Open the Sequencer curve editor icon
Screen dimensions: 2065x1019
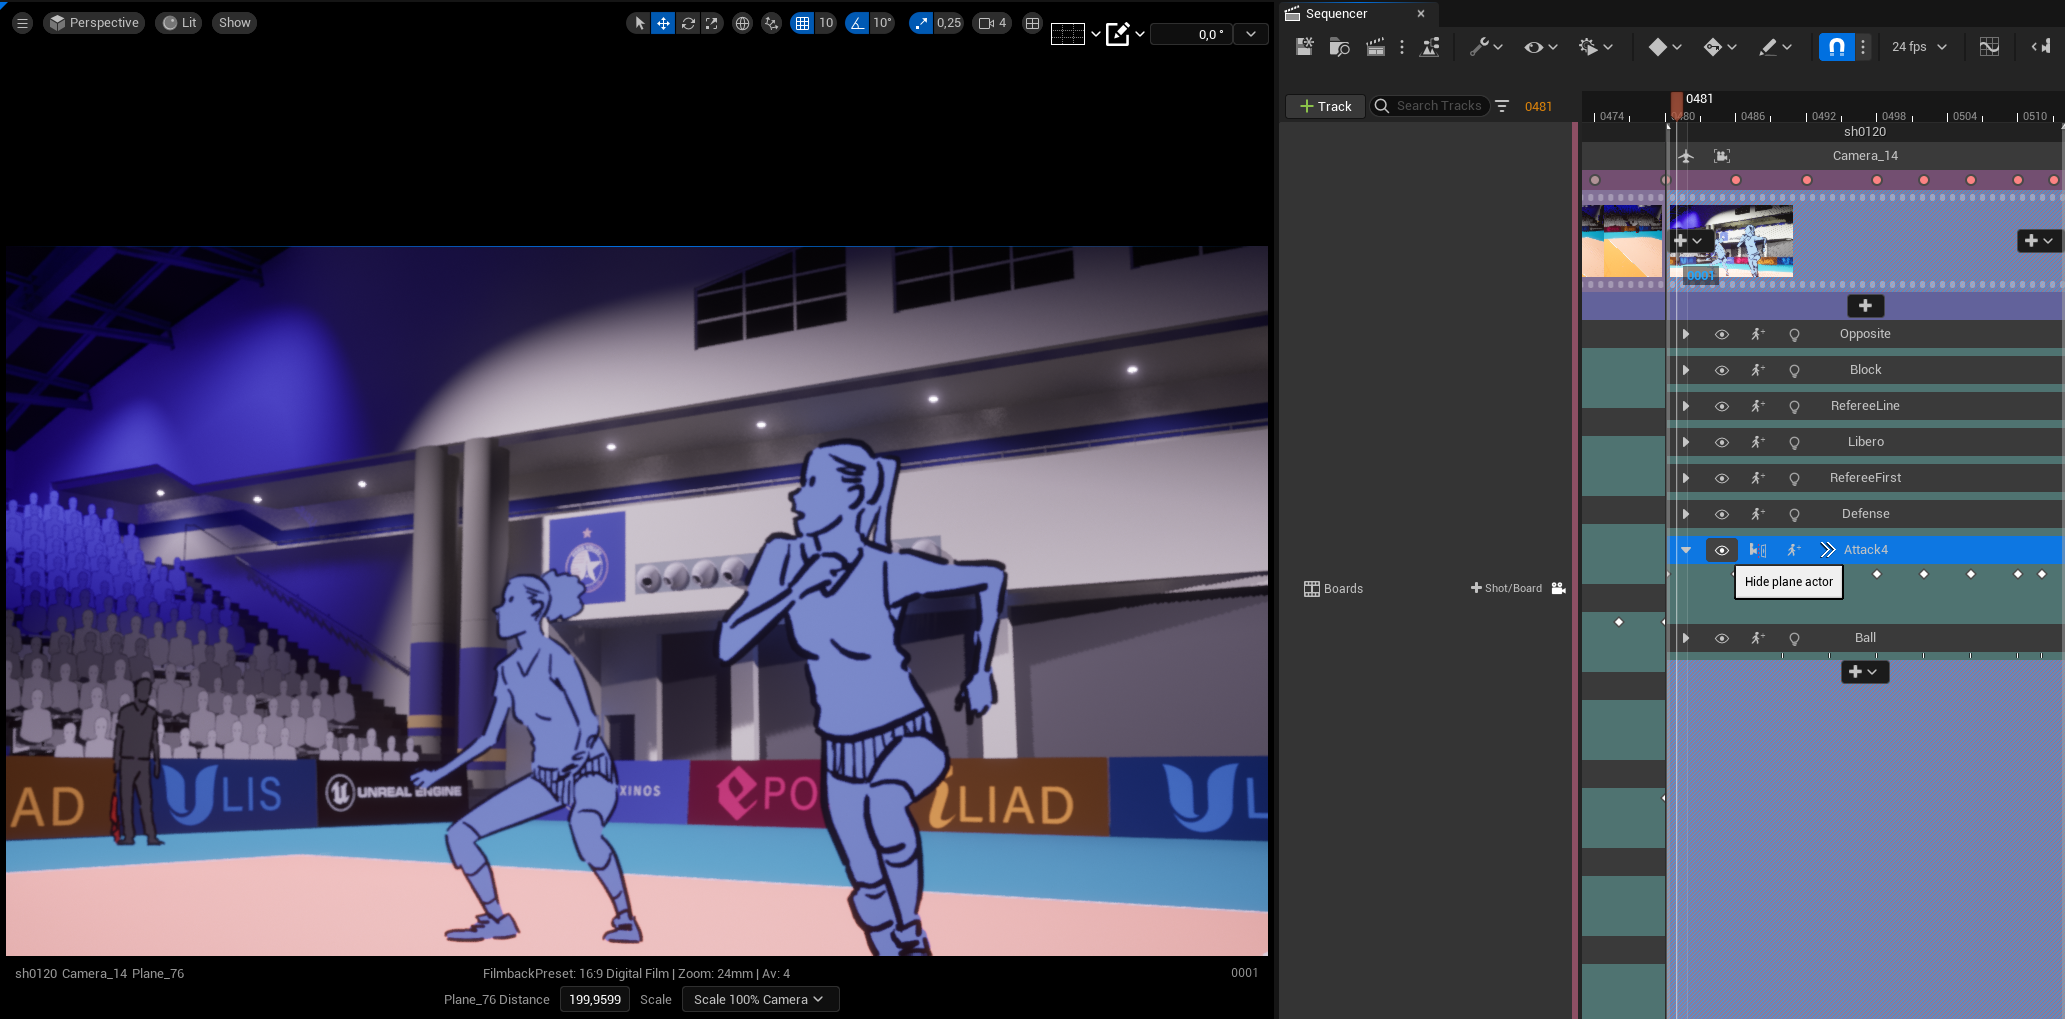1989,47
